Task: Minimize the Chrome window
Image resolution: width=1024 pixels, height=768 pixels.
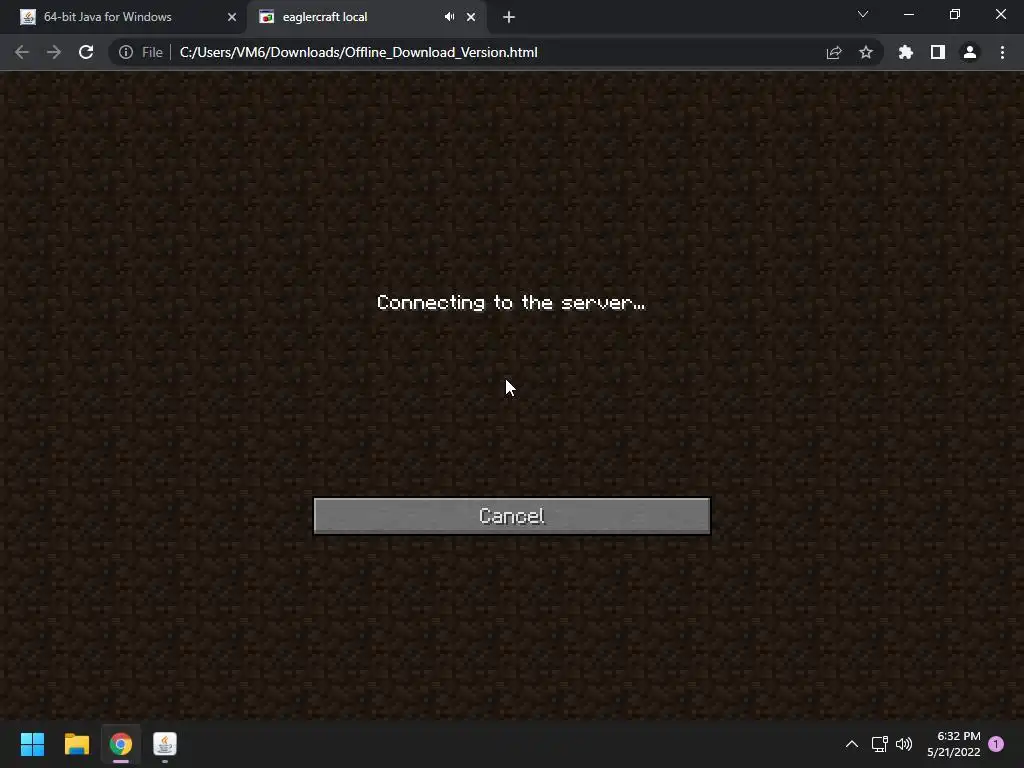Action: pyautogui.click(x=908, y=14)
